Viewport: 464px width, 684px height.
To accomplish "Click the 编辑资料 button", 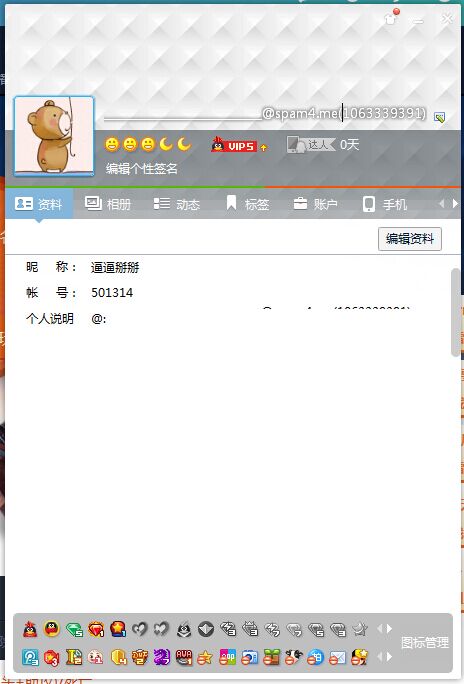I will [409, 239].
